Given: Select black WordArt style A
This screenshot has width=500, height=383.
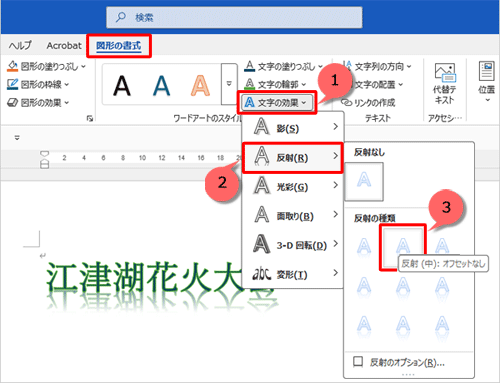Looking at the screenshot, I should point(122,86).
